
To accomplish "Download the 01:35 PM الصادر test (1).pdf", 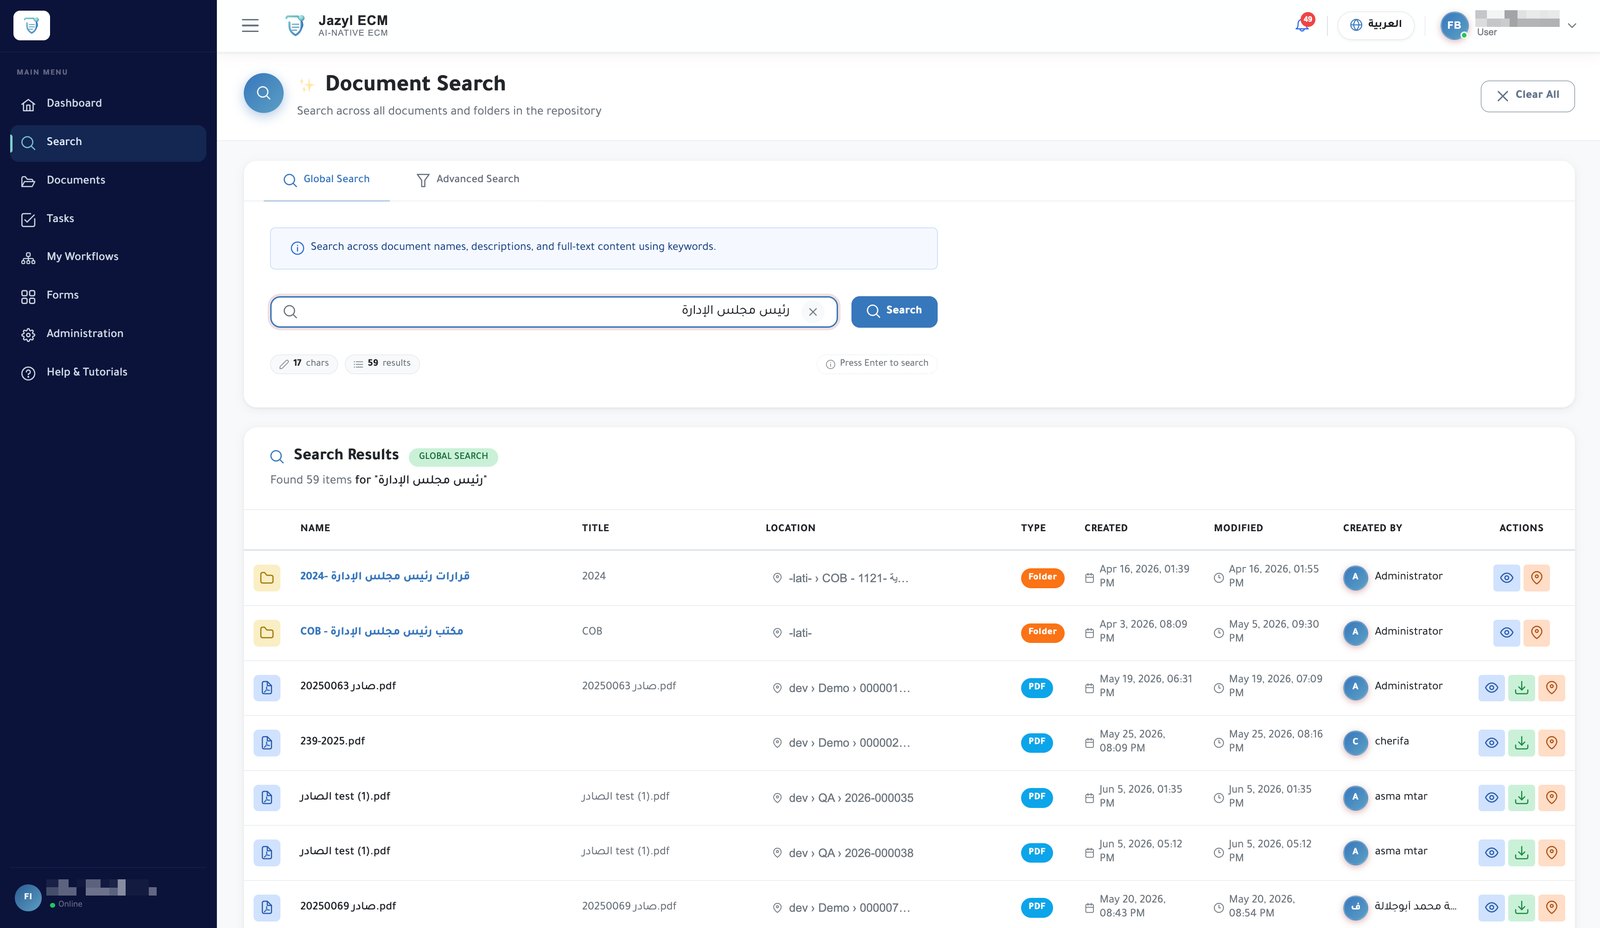I will coord(1521,798).
